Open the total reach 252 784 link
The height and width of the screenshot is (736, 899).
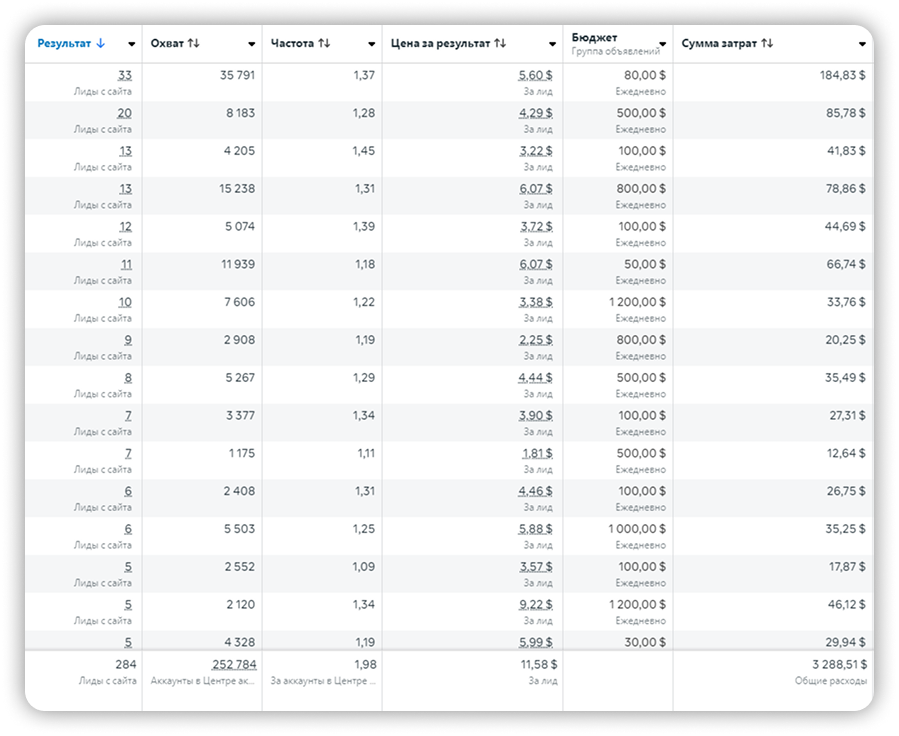click(x=233, y=664)
